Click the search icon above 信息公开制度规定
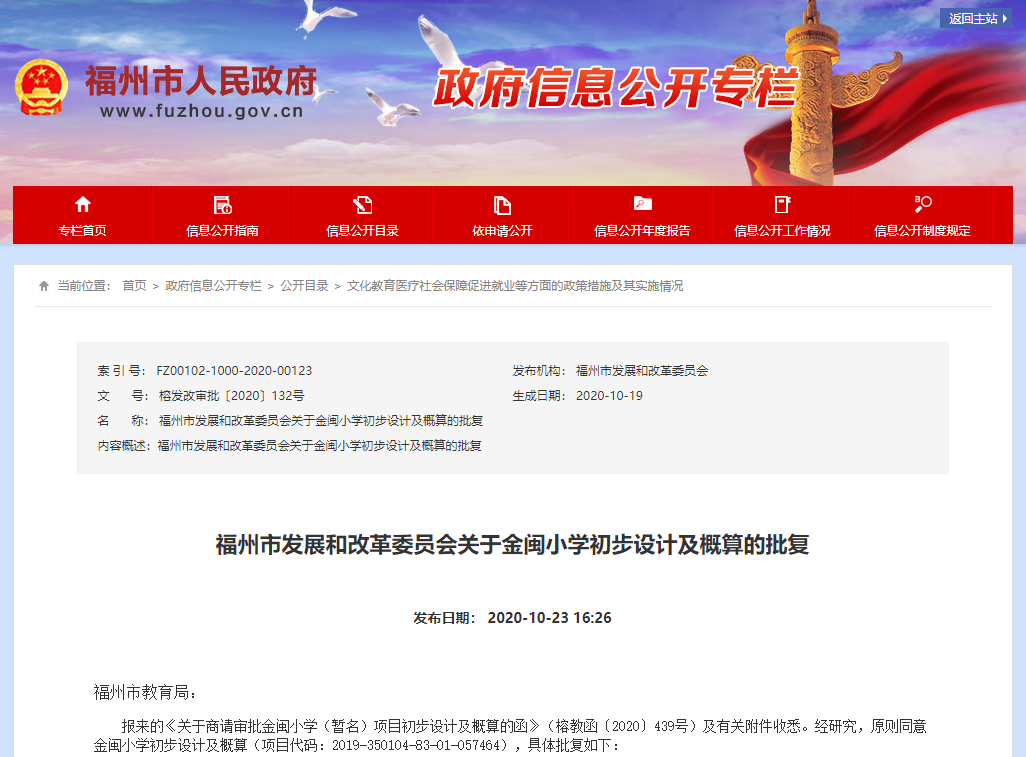1026x757 pixels. 923,204
